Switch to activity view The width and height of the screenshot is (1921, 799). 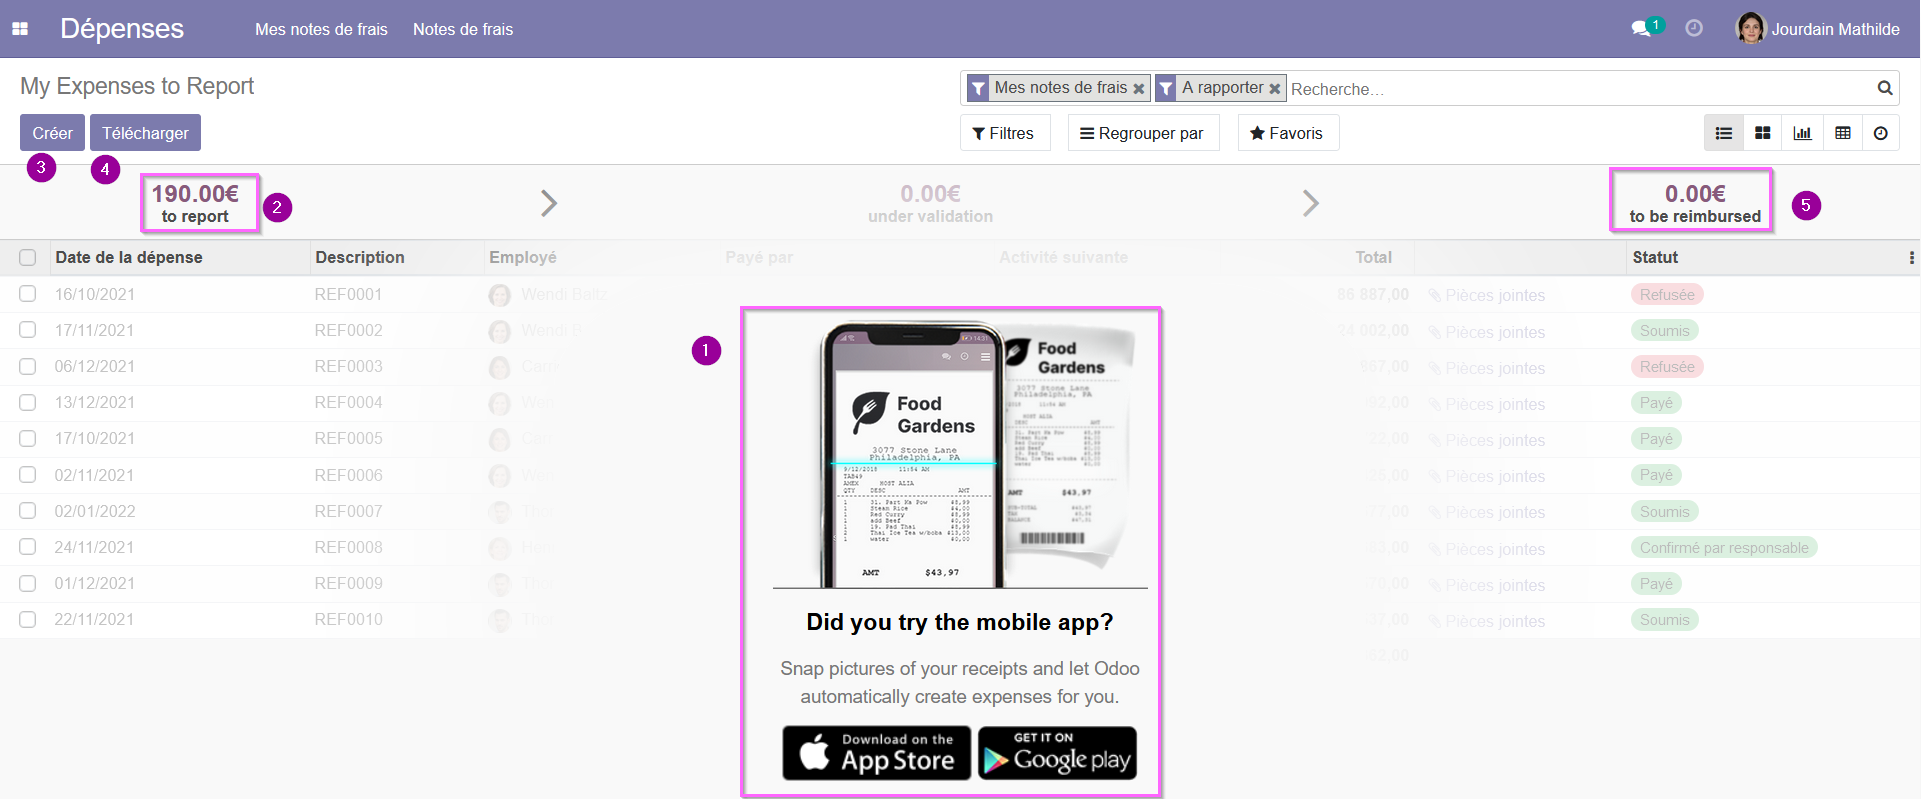point(1881,133)
